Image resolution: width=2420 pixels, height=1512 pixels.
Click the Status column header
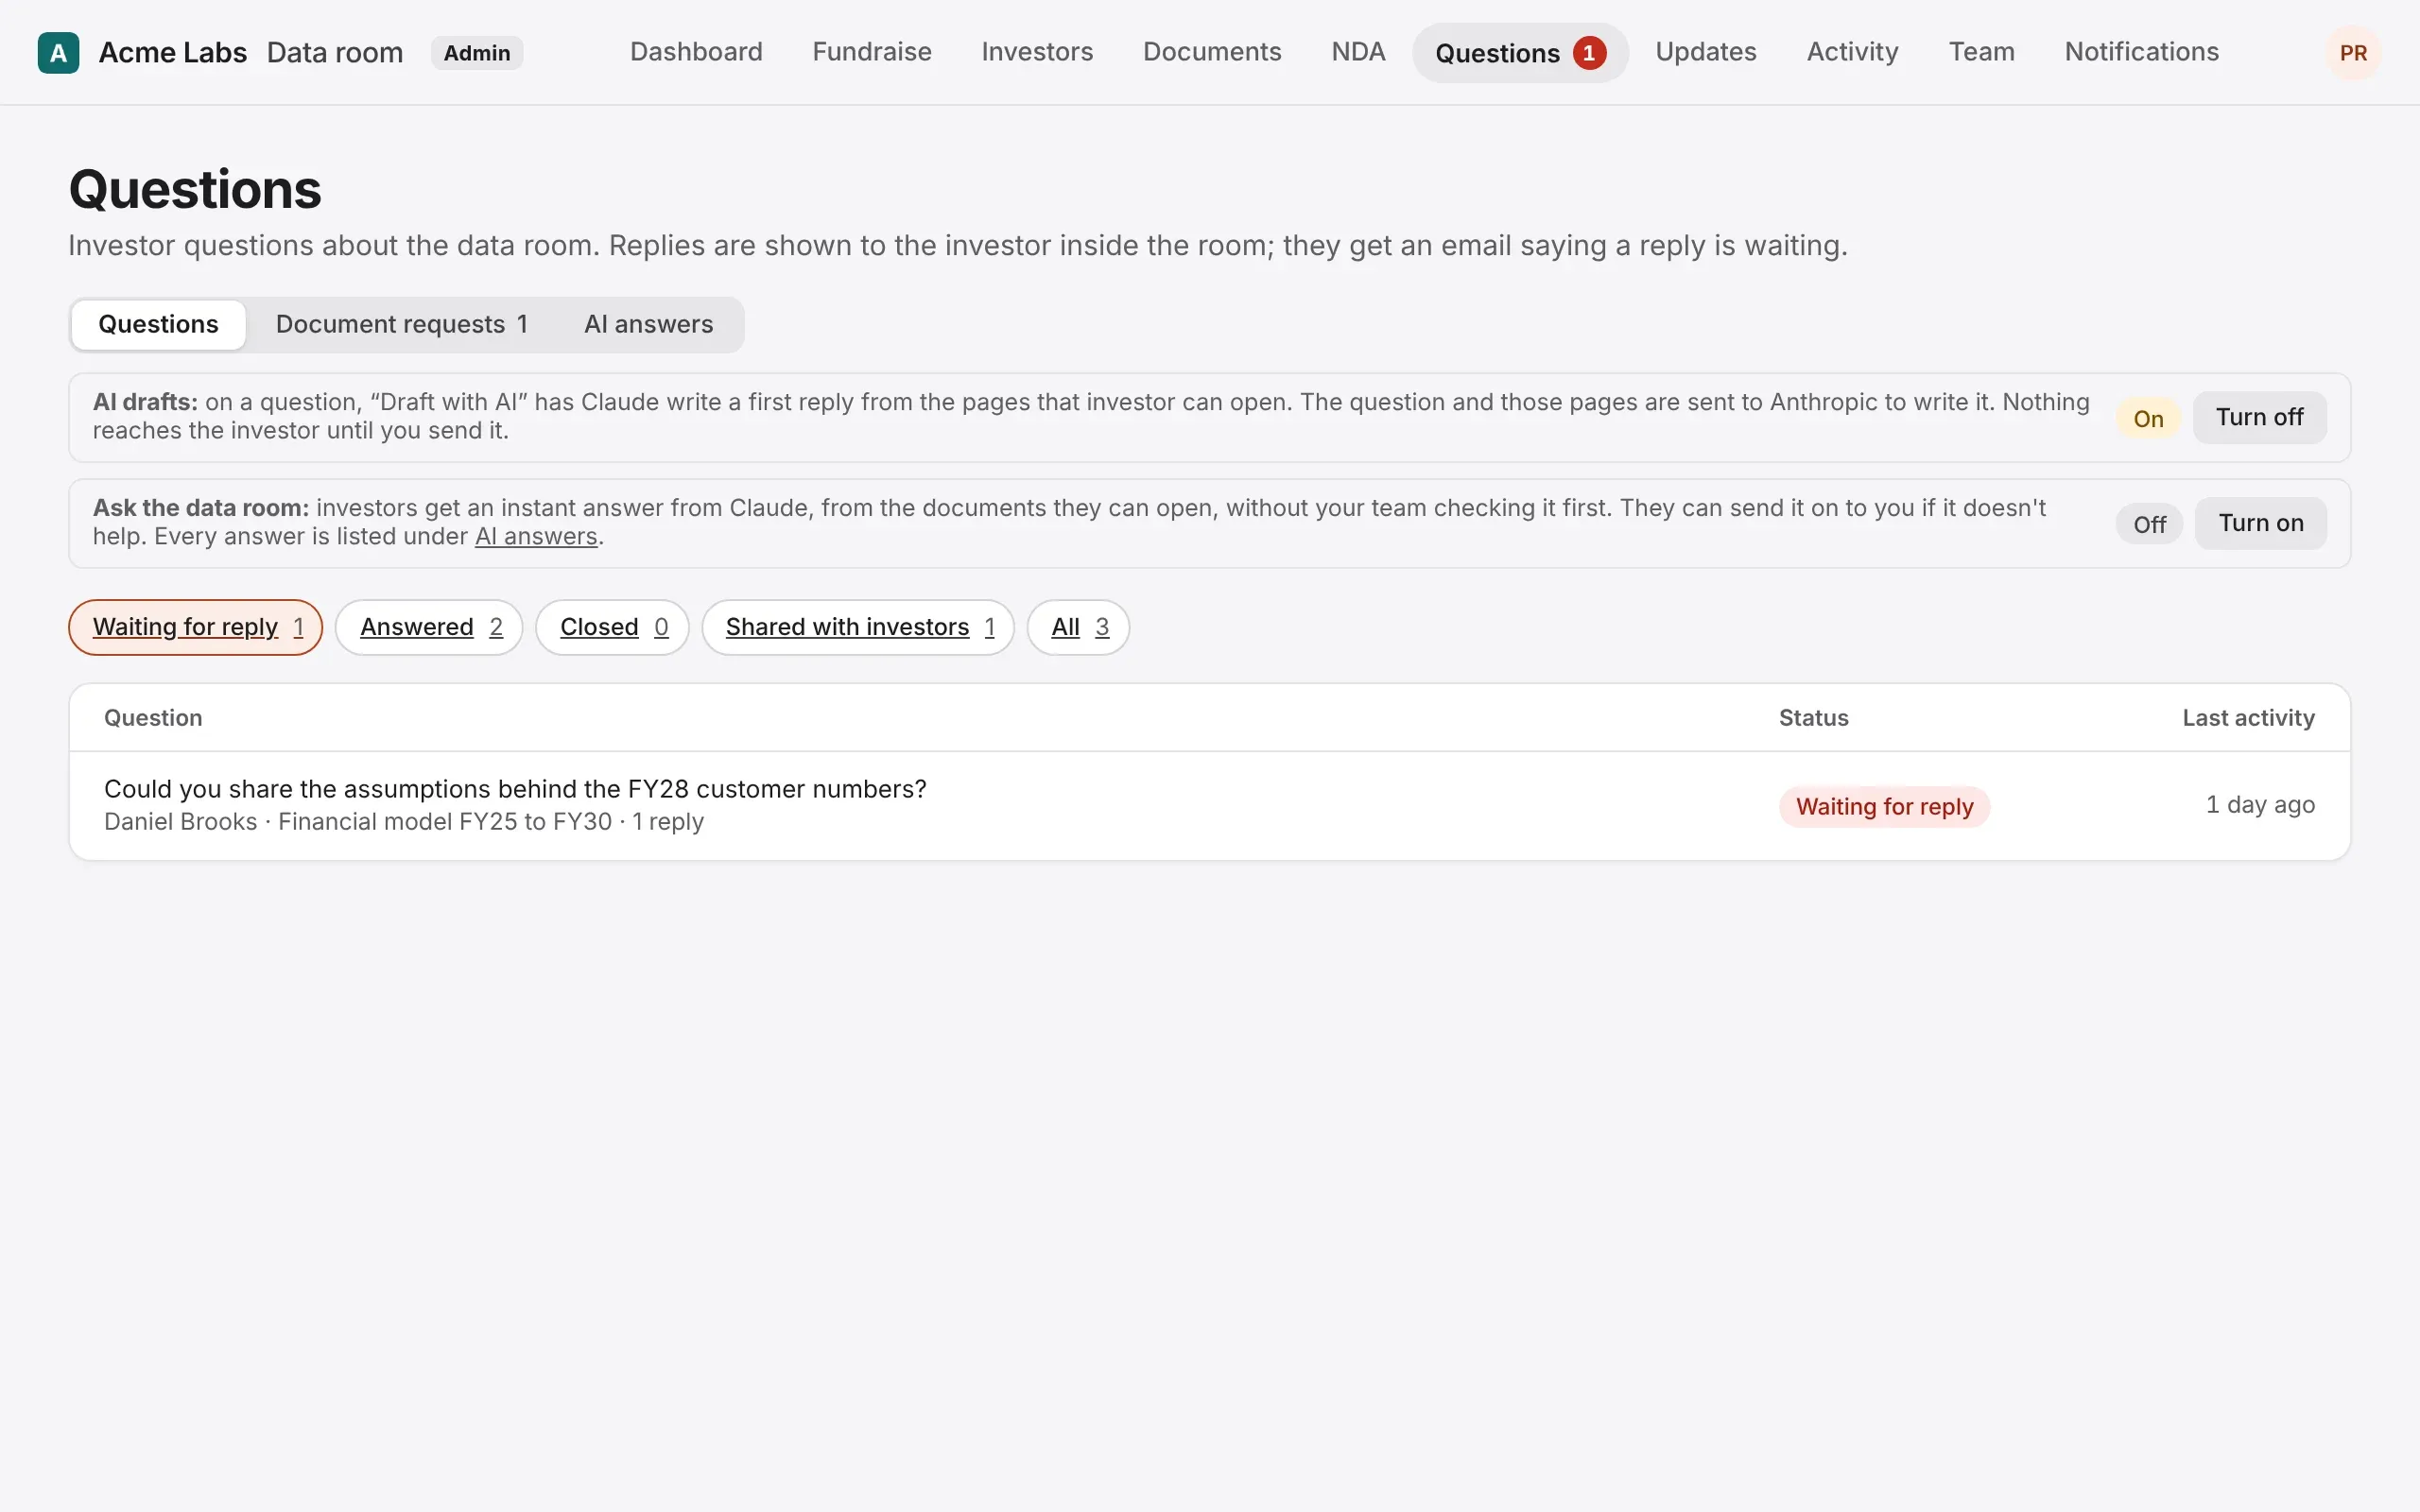point(1813,718)
